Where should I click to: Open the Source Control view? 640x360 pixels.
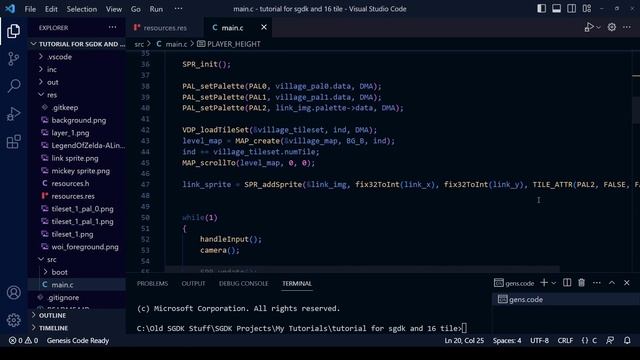[13, 59]
